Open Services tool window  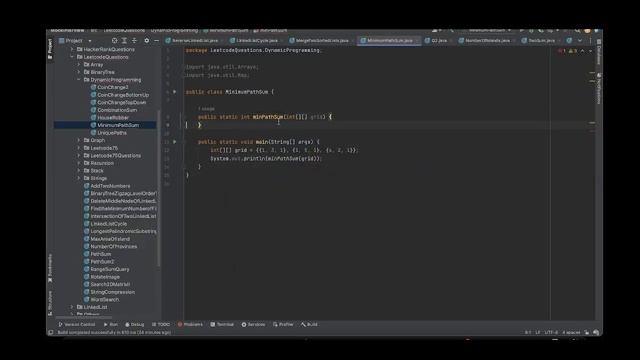click(x=253, y=324)
